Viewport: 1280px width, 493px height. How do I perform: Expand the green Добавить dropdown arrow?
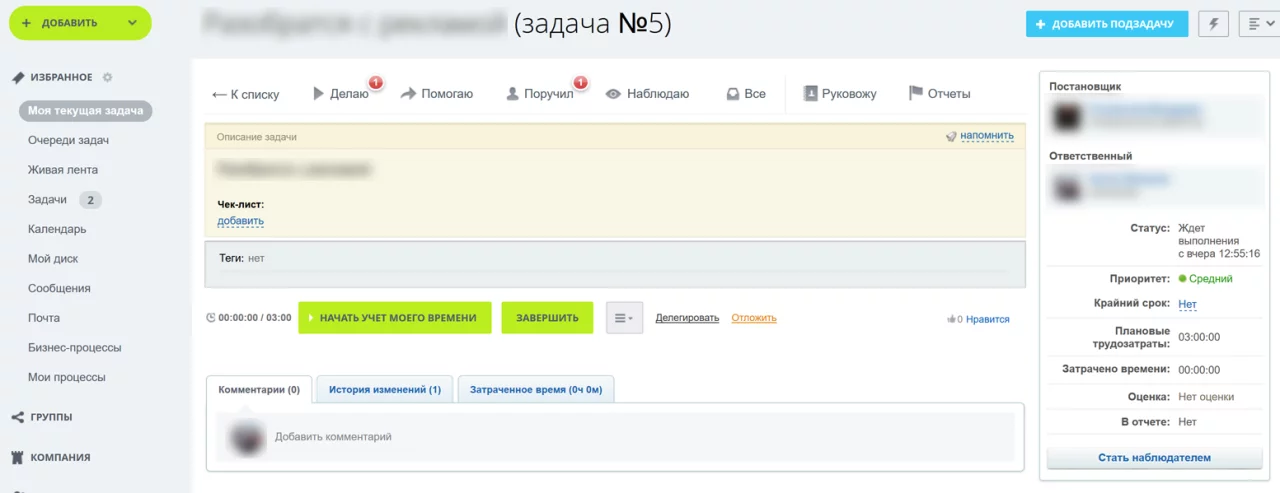132,23
